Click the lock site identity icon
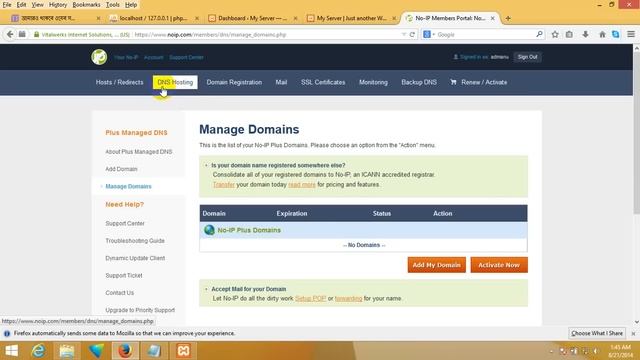640x360 pixels. [36, 35]
